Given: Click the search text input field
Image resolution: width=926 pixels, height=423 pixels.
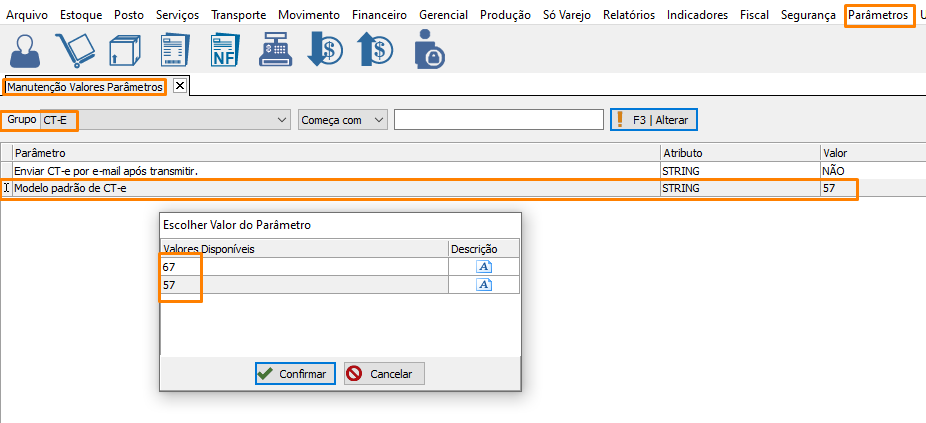Looking at the screenshot, I should 498,120.
